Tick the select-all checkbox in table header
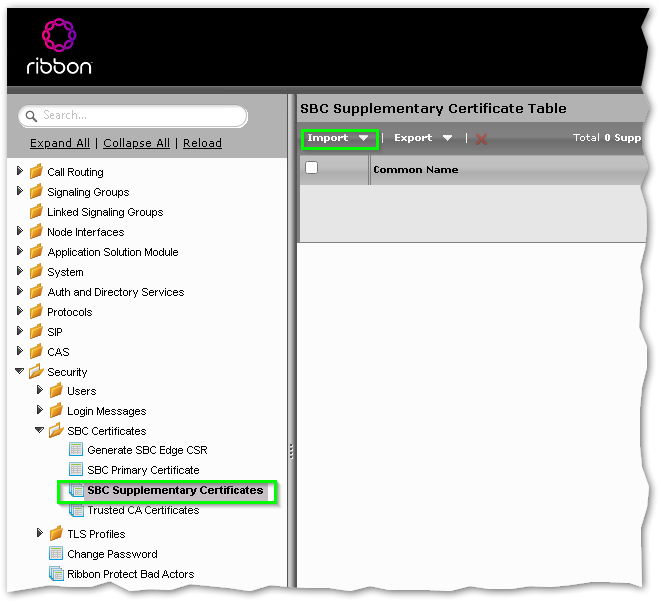This screenshot has height=603, width=661. pos(312,168)
